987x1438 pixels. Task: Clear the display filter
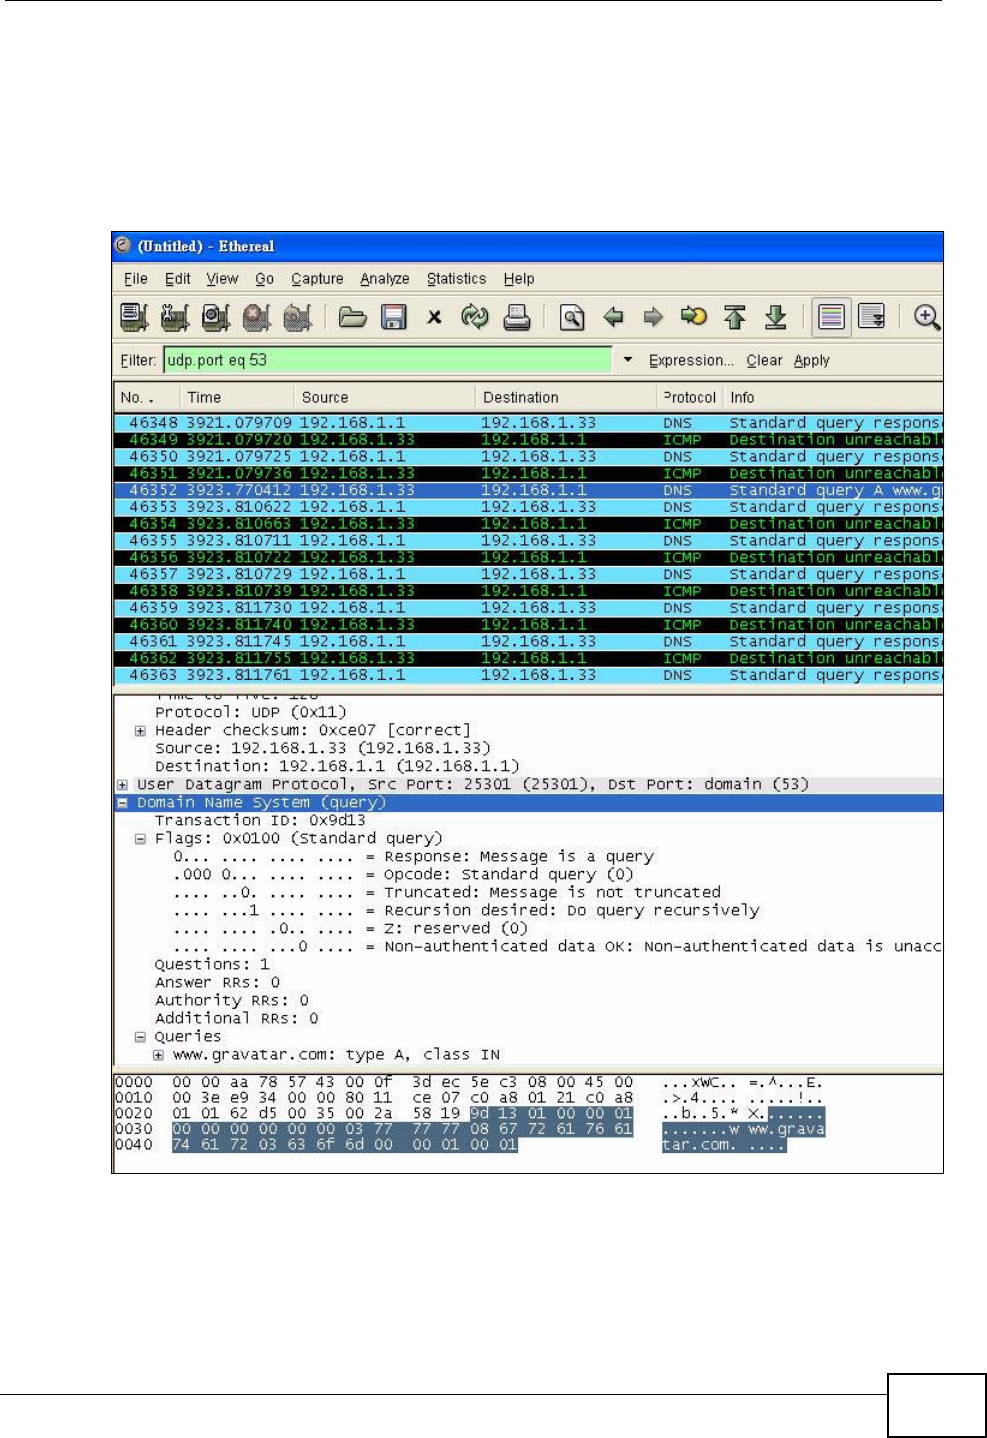click(x=764, y=361)
